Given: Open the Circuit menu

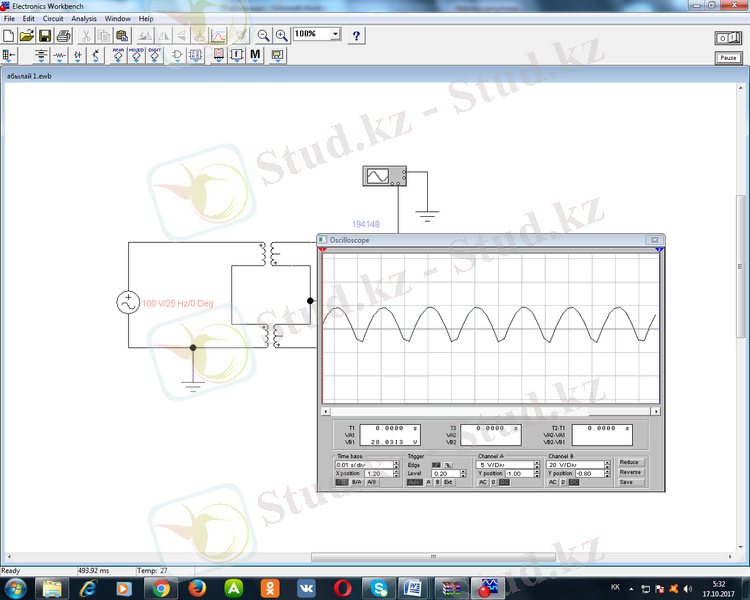Looking at the screenshot, I should 52,18.
